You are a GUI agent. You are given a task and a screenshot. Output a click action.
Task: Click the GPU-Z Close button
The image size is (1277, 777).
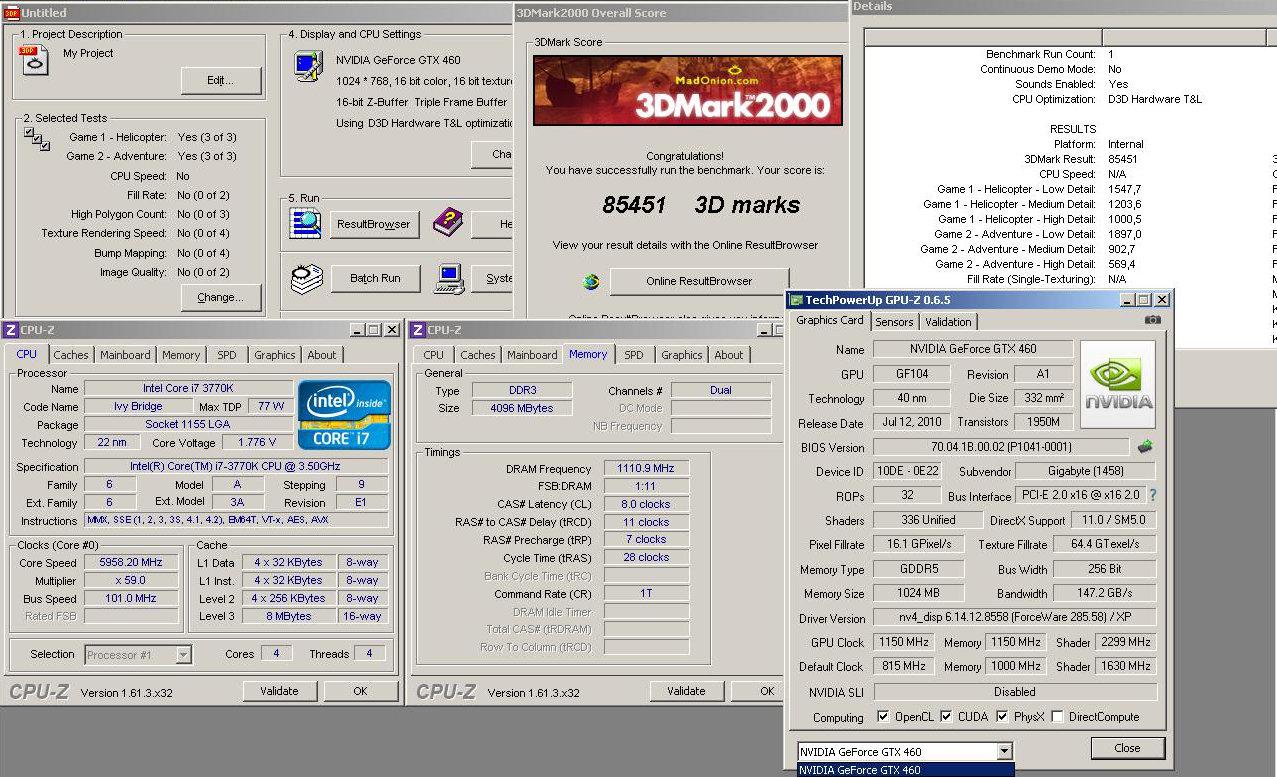tap(1127, 748)
